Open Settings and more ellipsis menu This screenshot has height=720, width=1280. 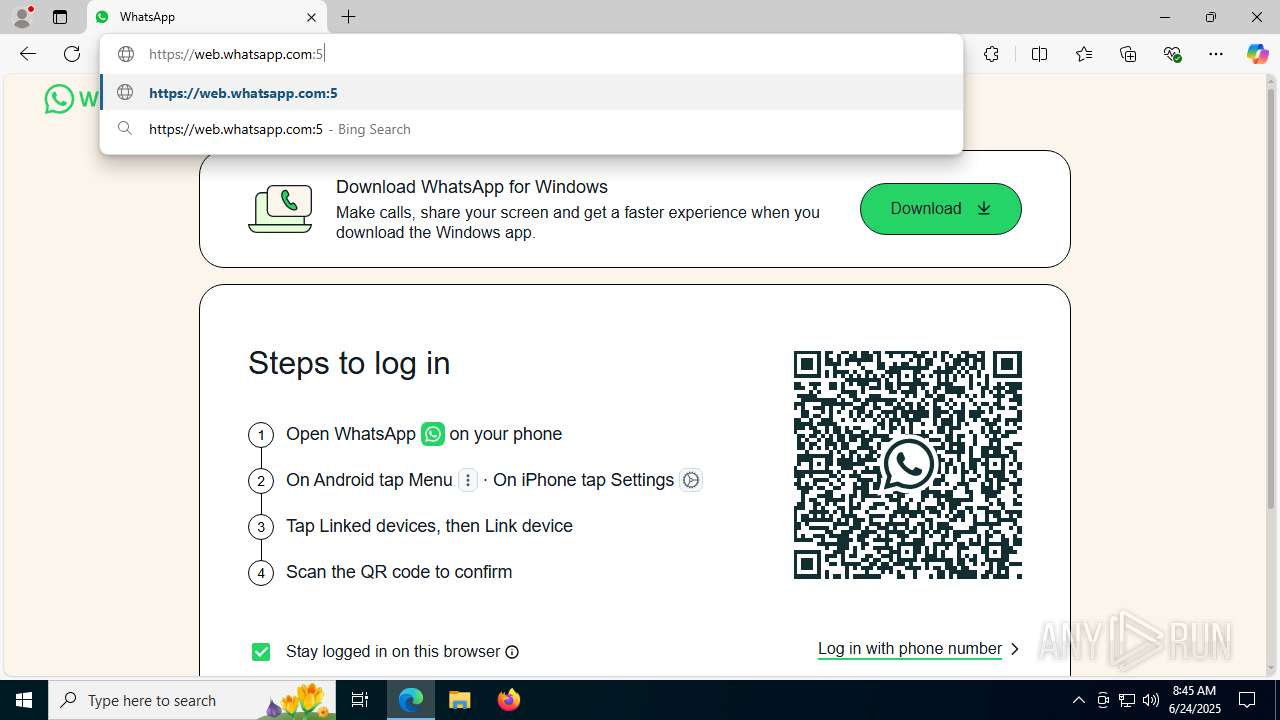1216,54
